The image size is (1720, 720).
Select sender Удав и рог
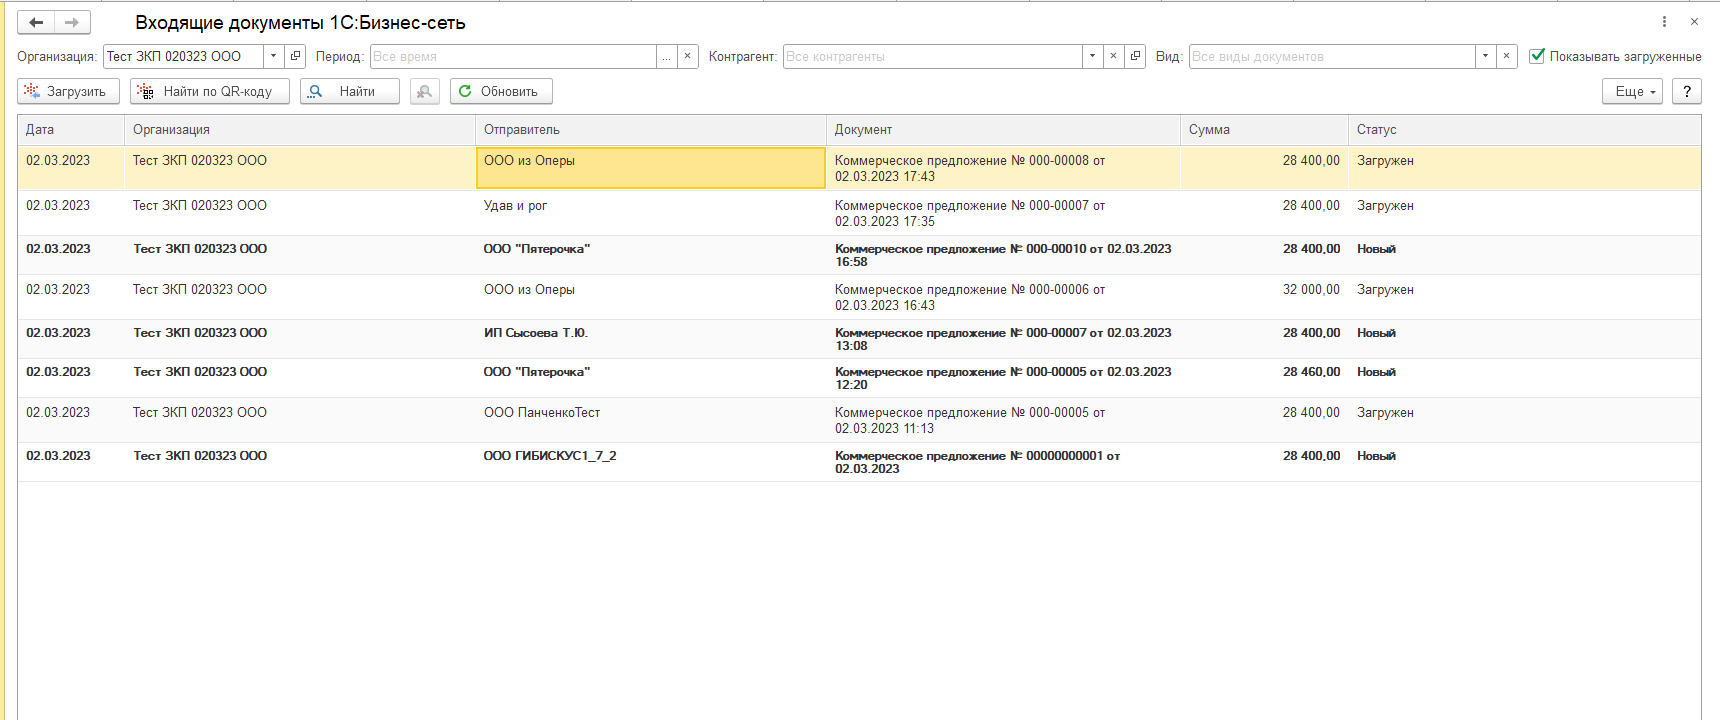pos(651,213)
